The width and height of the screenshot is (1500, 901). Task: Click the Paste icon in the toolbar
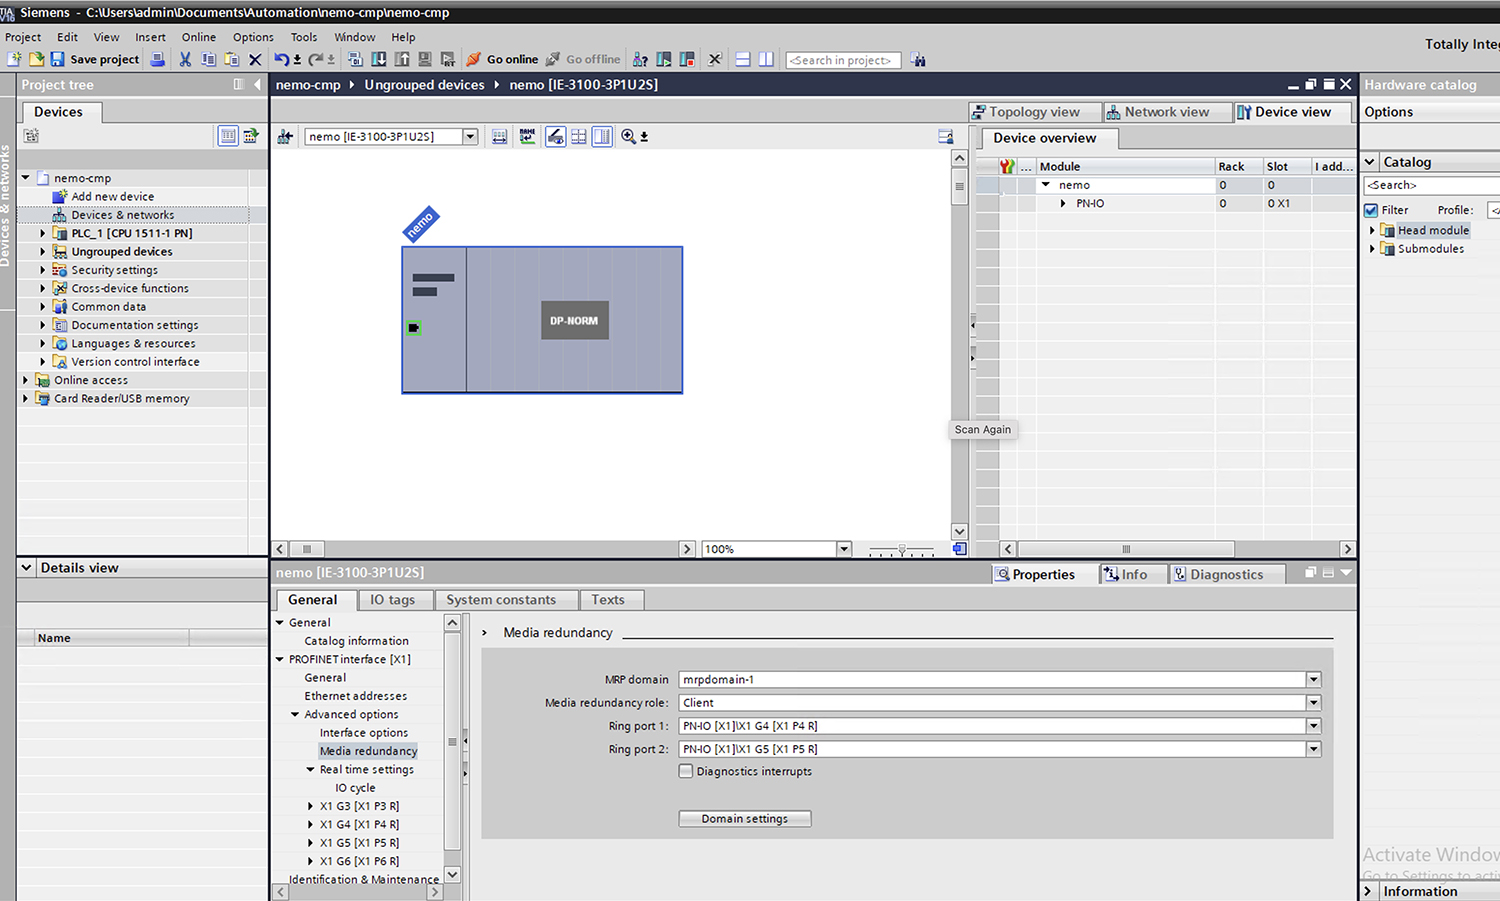click(x=232, y=59)
